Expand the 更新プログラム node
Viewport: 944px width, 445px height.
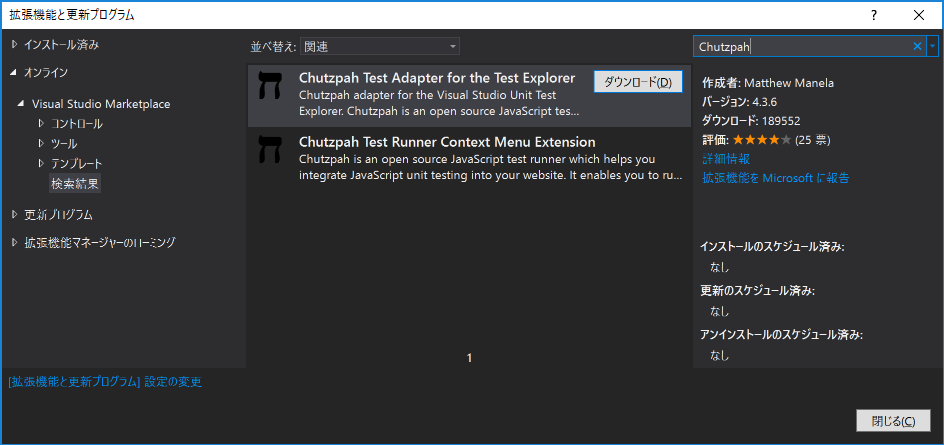point(14,214)
